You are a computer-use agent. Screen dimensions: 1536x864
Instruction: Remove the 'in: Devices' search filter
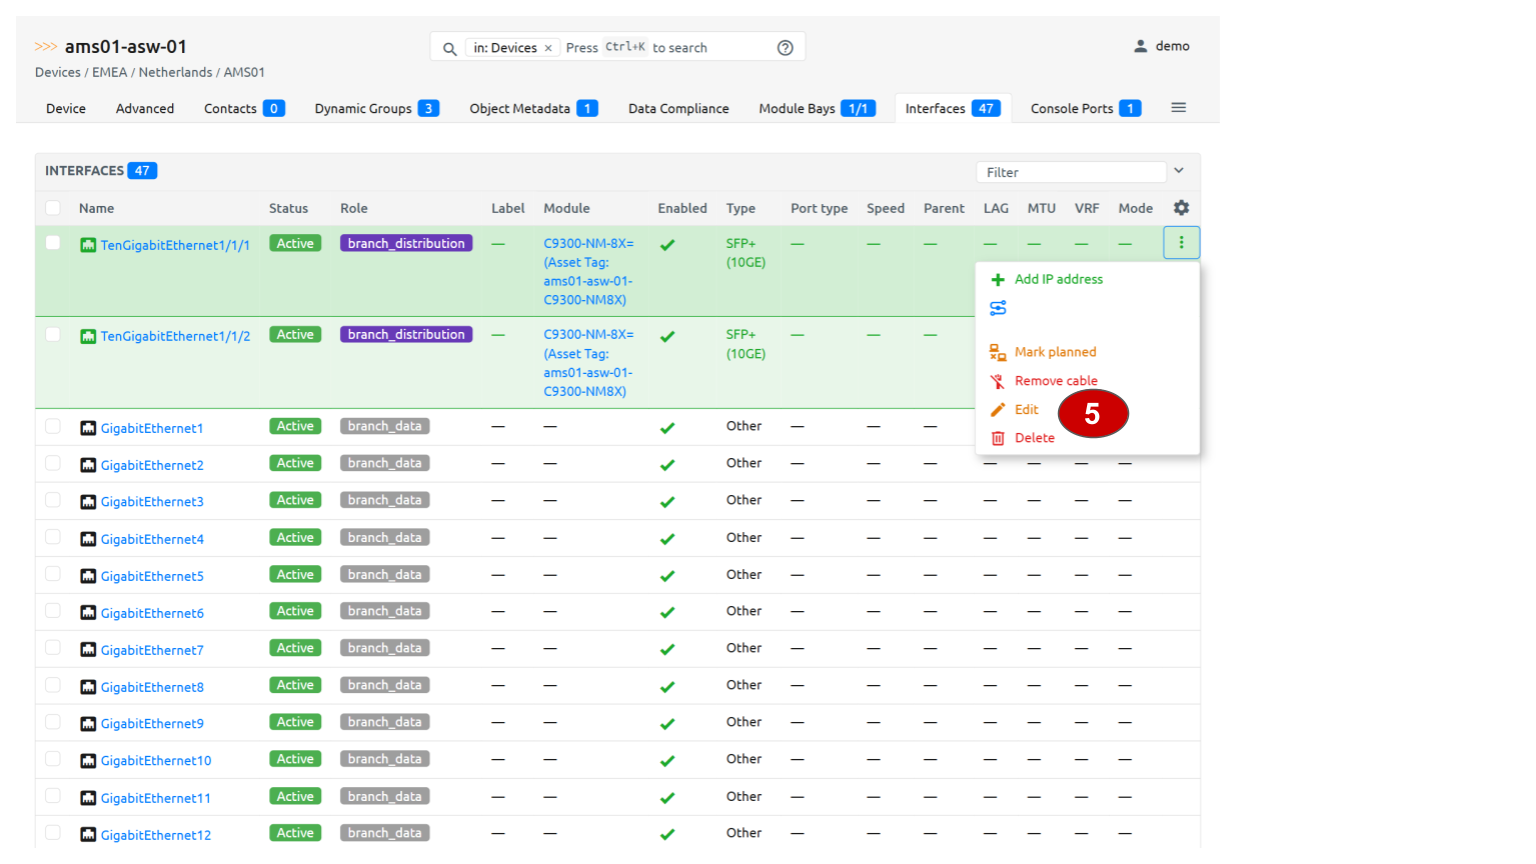(548, 48)
